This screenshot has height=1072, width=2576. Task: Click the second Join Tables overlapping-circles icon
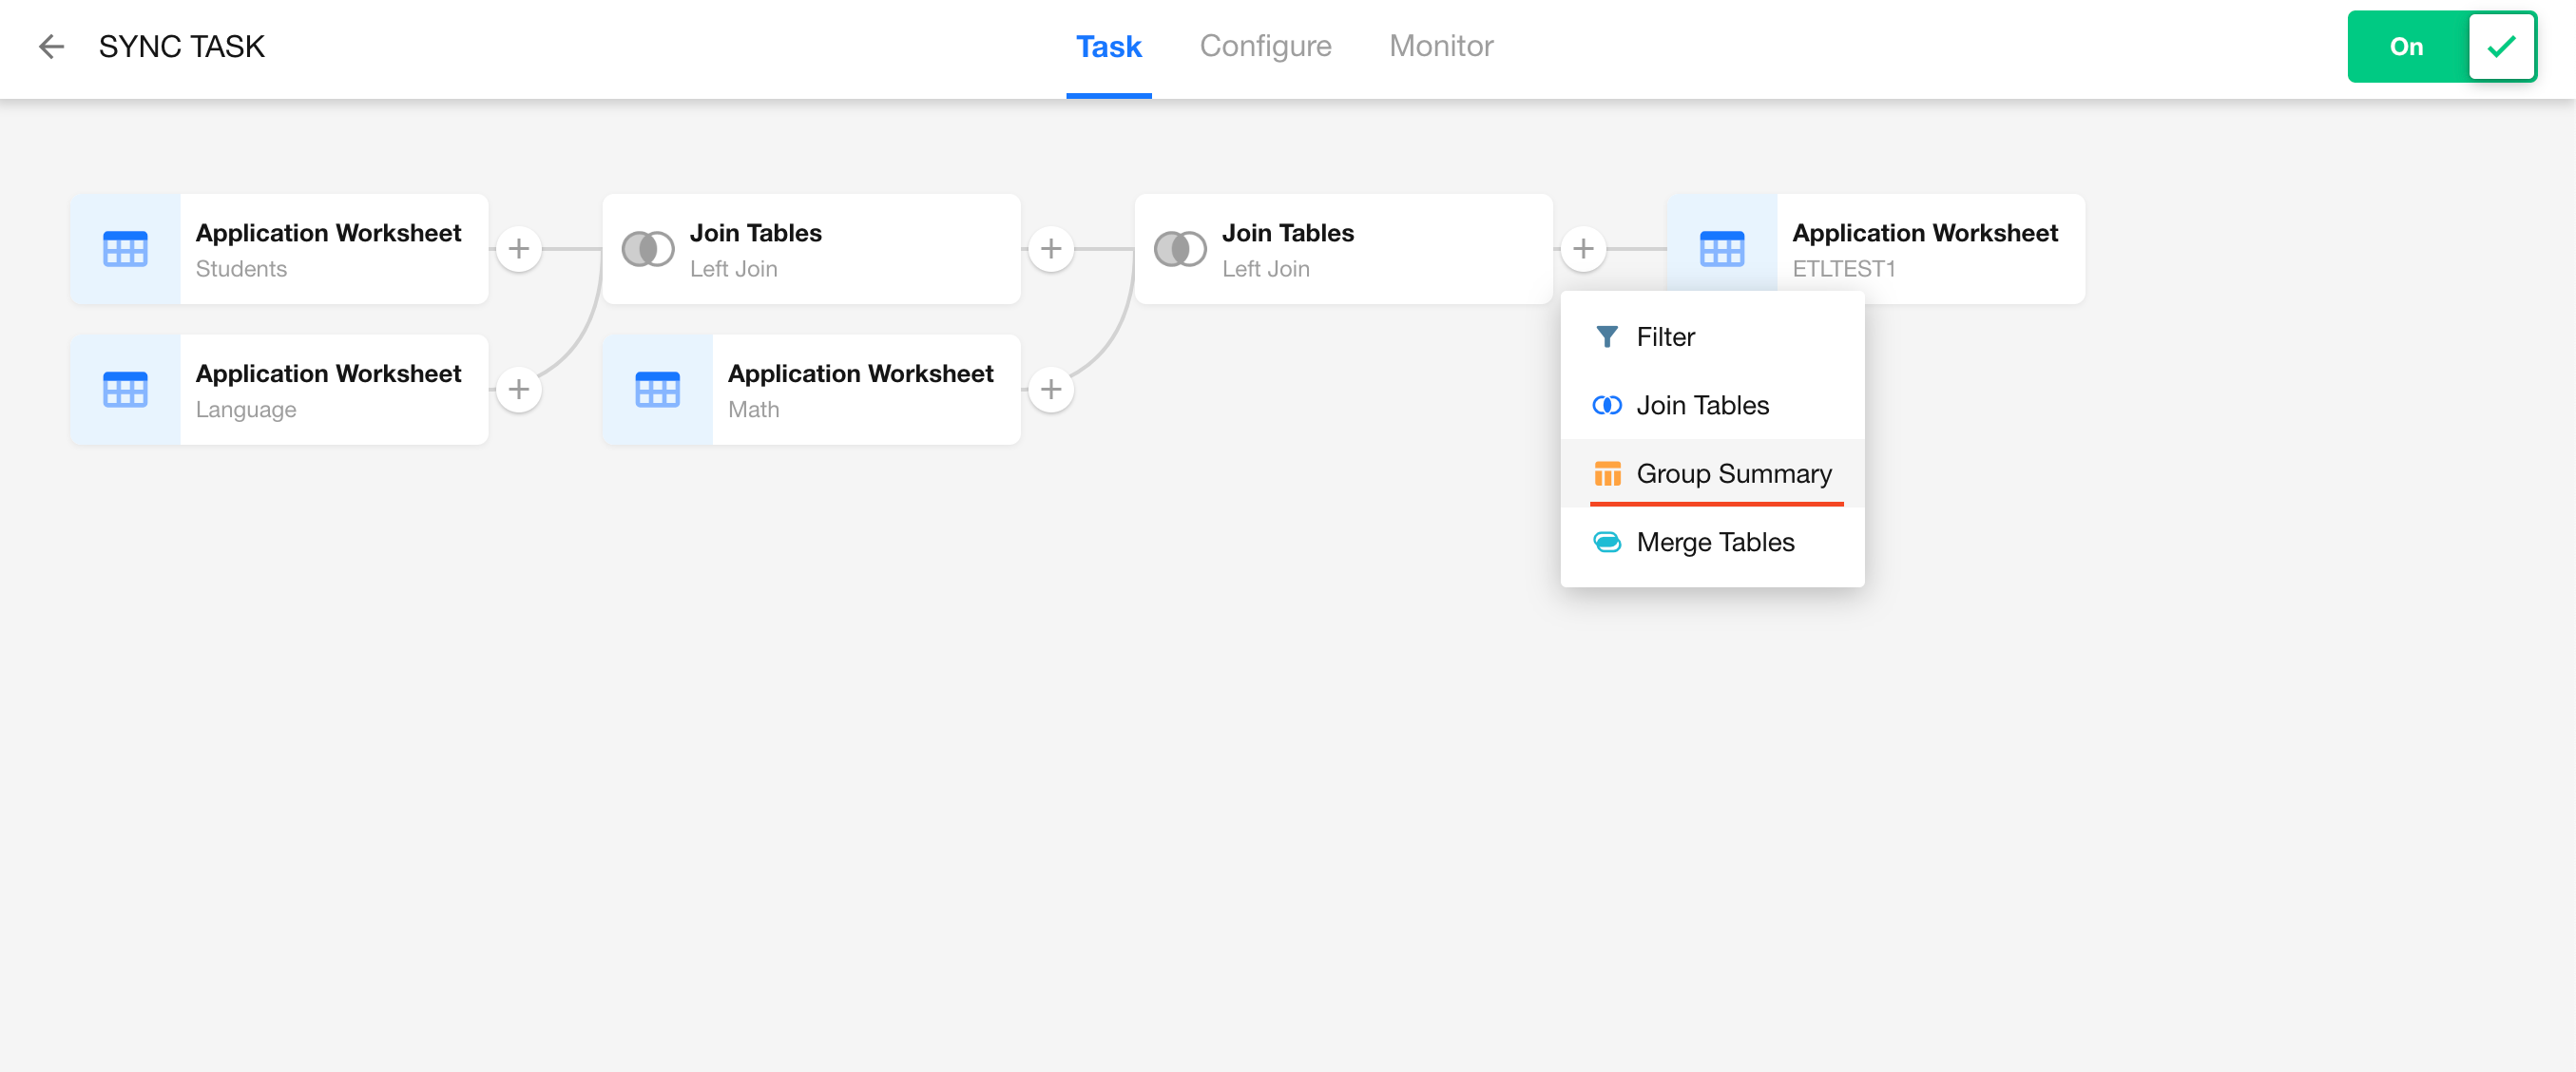(1179, 249)
